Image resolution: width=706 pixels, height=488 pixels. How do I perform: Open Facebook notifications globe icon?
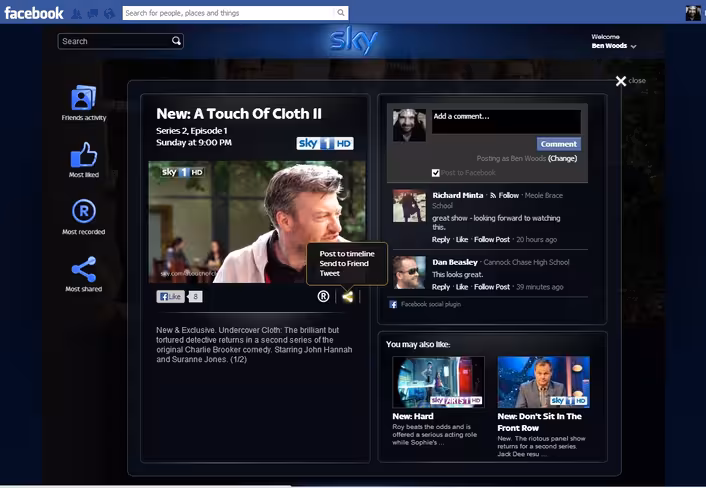[x=109, y=14]
